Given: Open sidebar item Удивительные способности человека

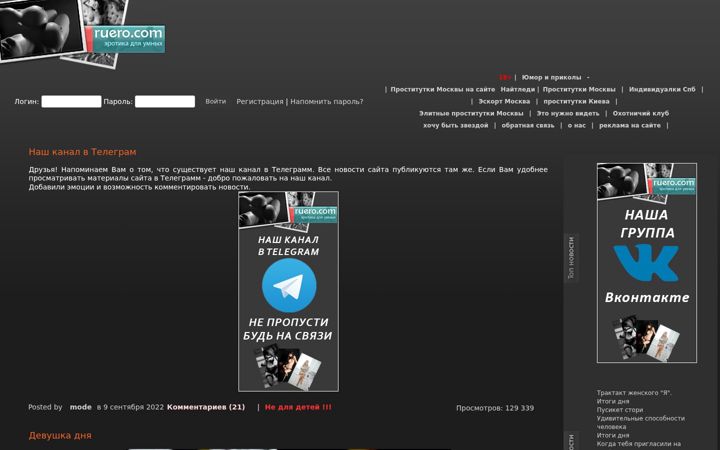Looking at the screenshot, I should (x=641, y=422).
